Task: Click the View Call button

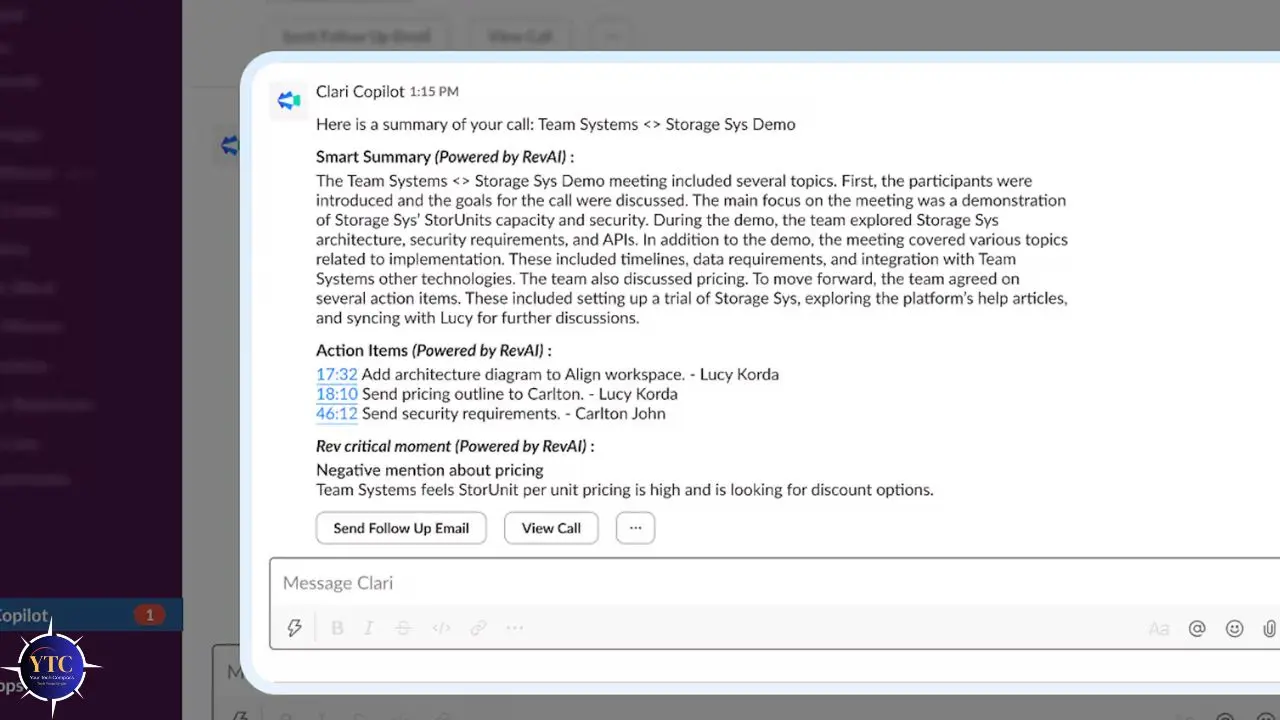Action: 551,528
